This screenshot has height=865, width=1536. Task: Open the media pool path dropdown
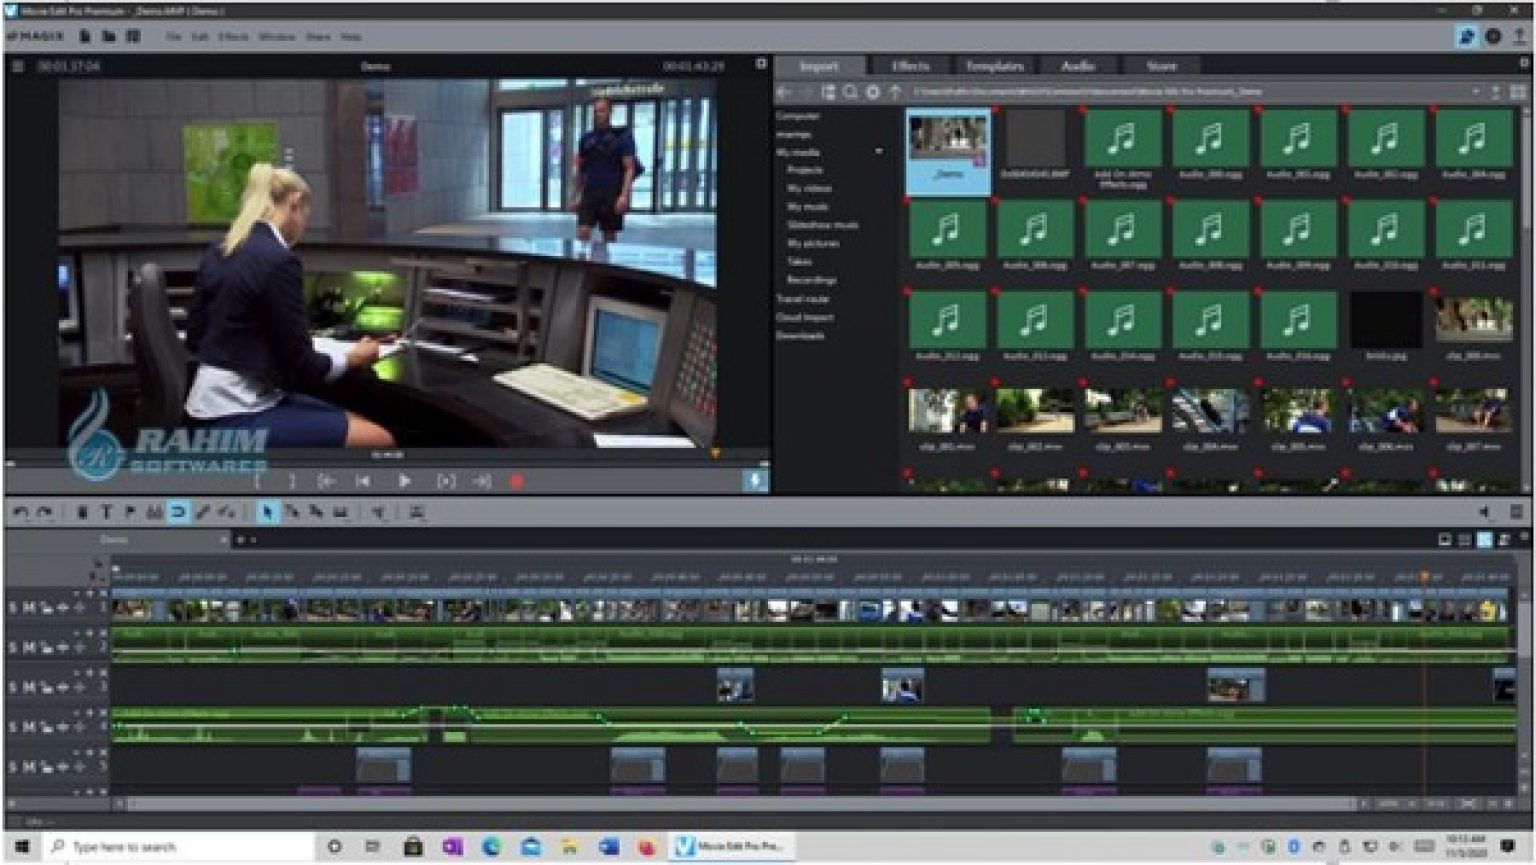click(1475, 92)
